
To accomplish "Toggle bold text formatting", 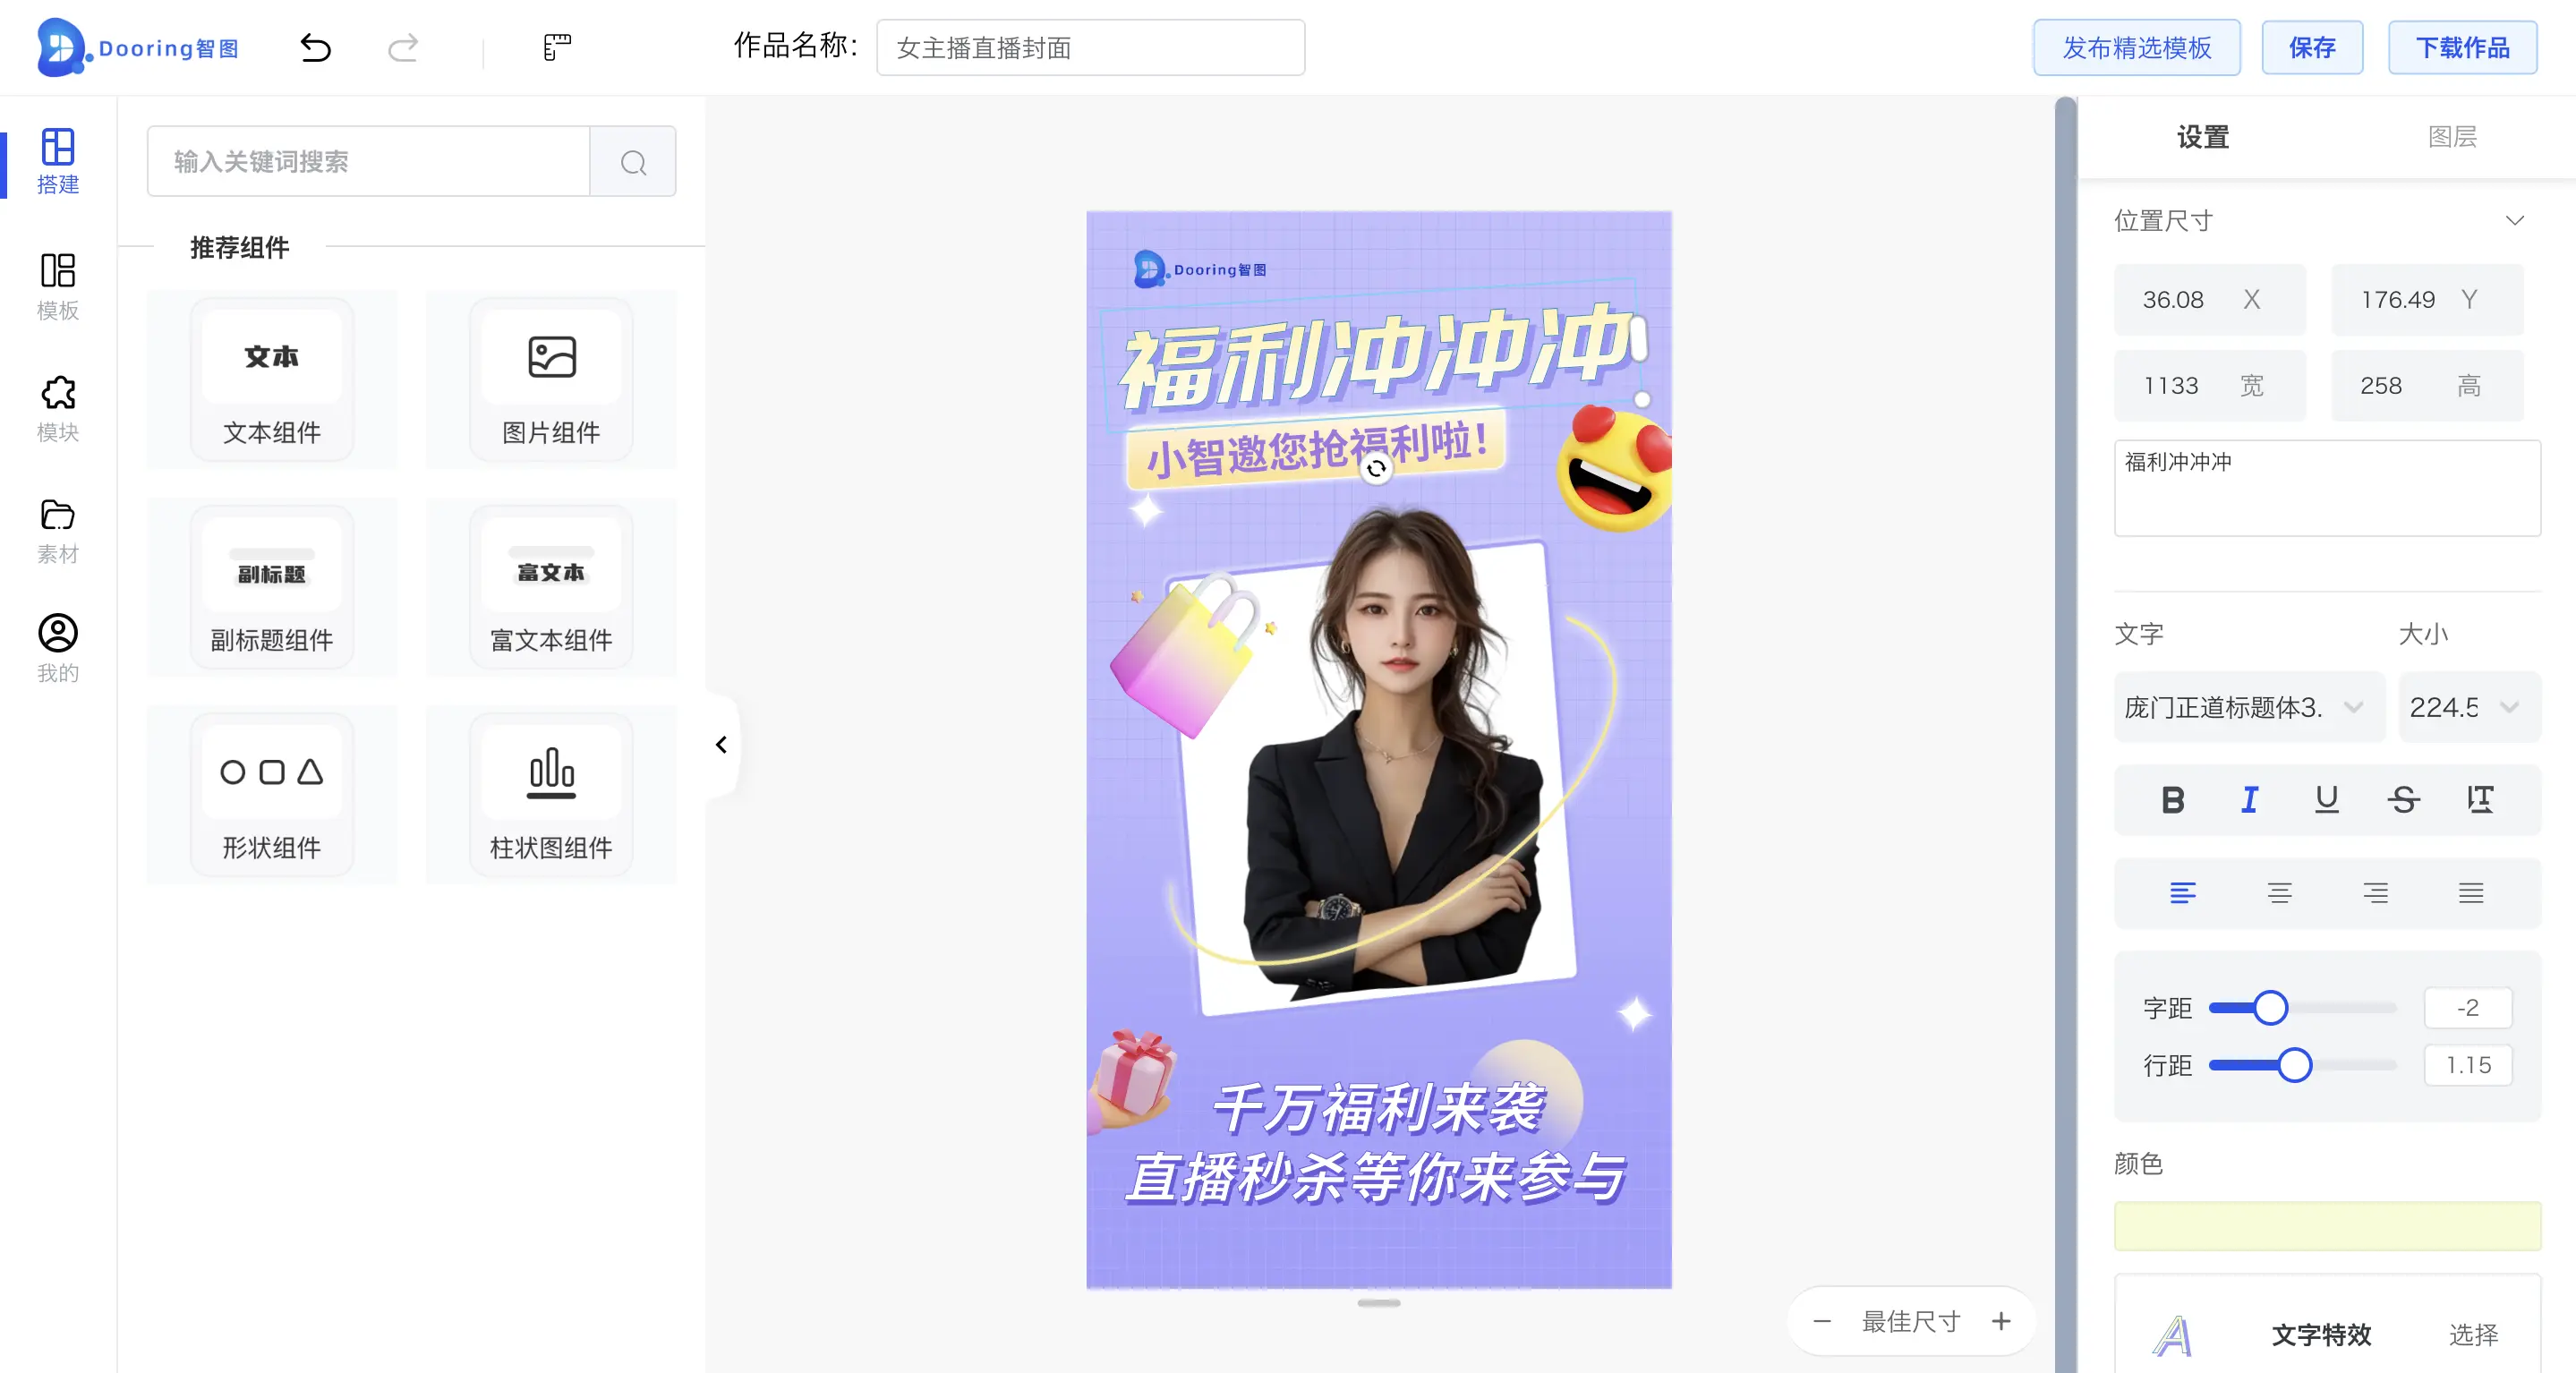I will [2172, 800].
